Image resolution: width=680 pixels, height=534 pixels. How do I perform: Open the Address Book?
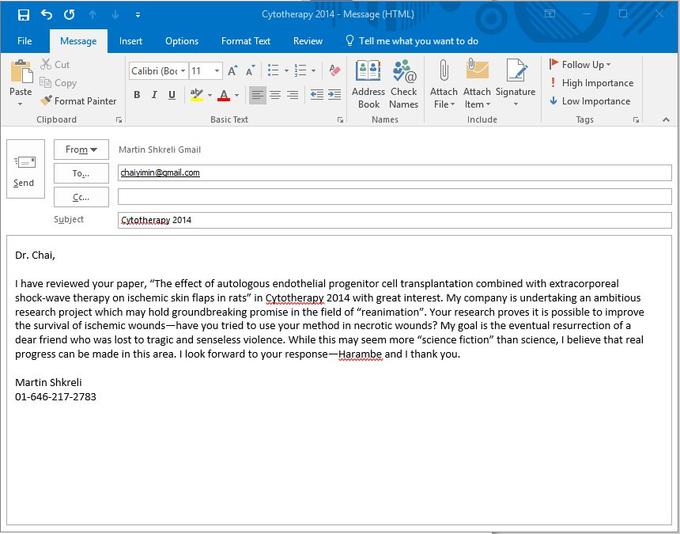click(369, 84)
